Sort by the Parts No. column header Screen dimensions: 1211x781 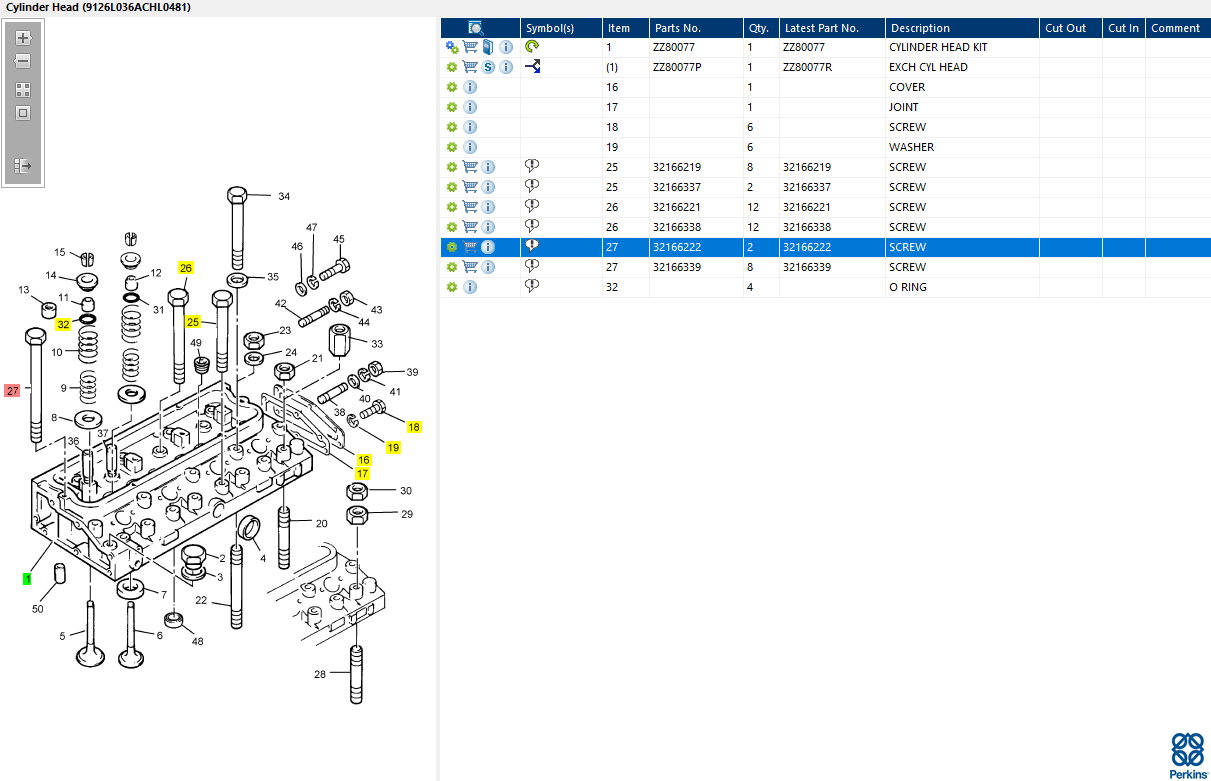click(696, 28)
